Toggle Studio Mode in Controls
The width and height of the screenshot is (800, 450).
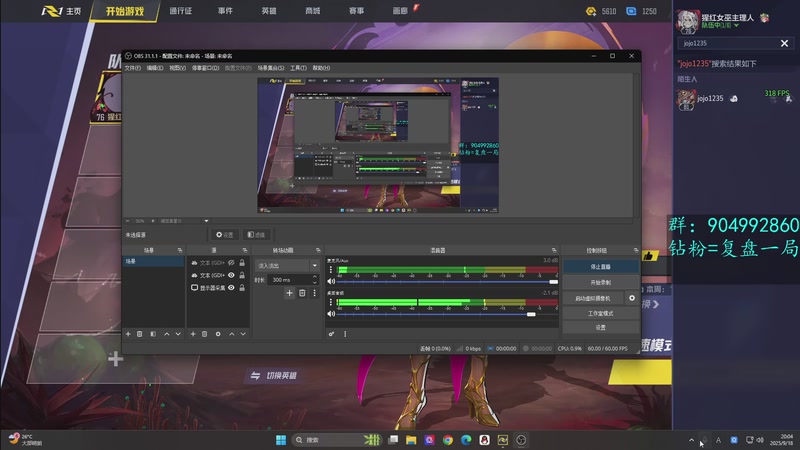pyautogui.click(x=601, y=313)
